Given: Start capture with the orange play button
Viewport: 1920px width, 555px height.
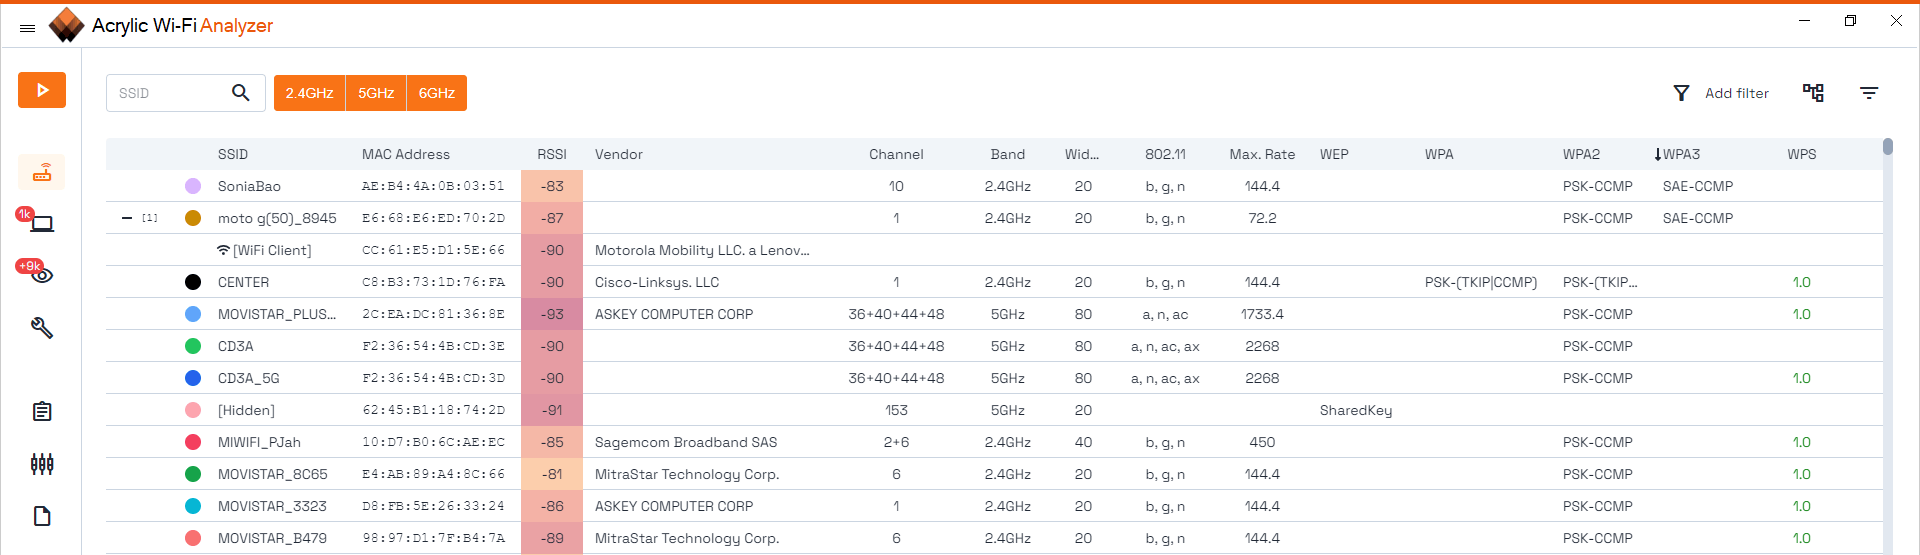Looking at the screenshot, I should [42, 90].
